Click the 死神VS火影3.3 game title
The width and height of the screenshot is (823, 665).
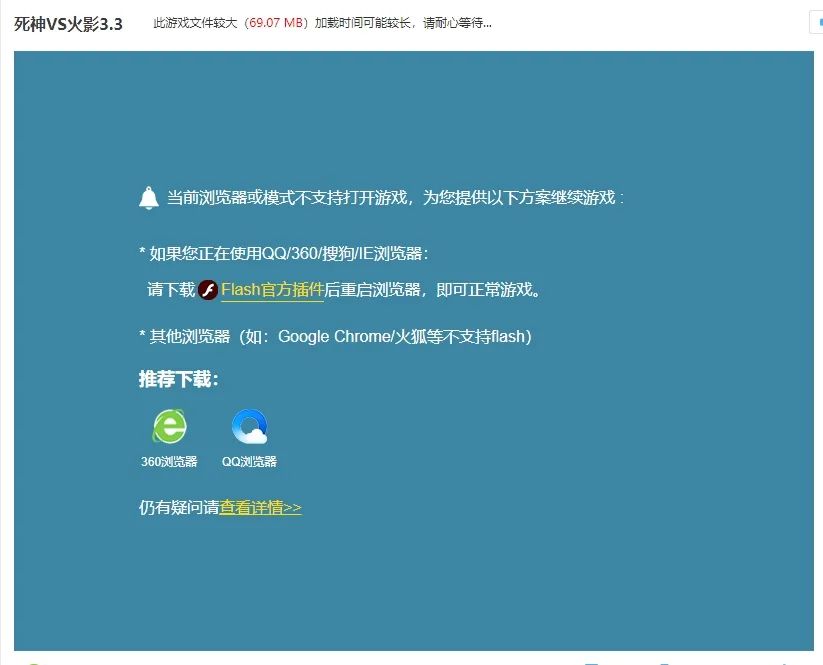(x=68, y=24)
